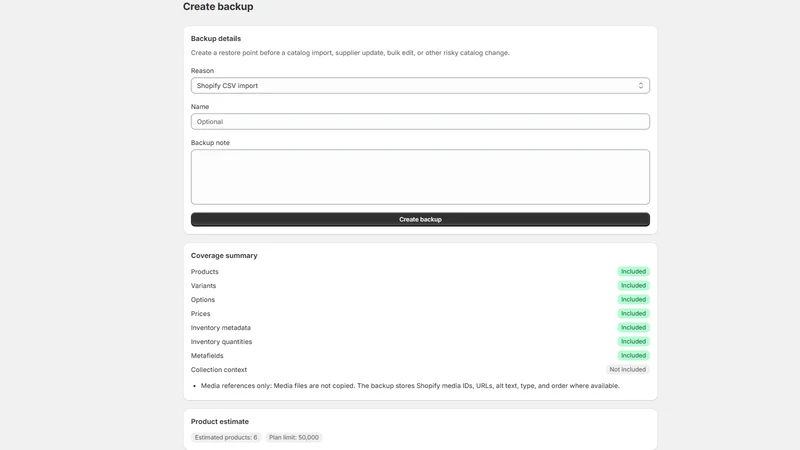Click the Included badge for Inventory metadata

click(633, 328)
